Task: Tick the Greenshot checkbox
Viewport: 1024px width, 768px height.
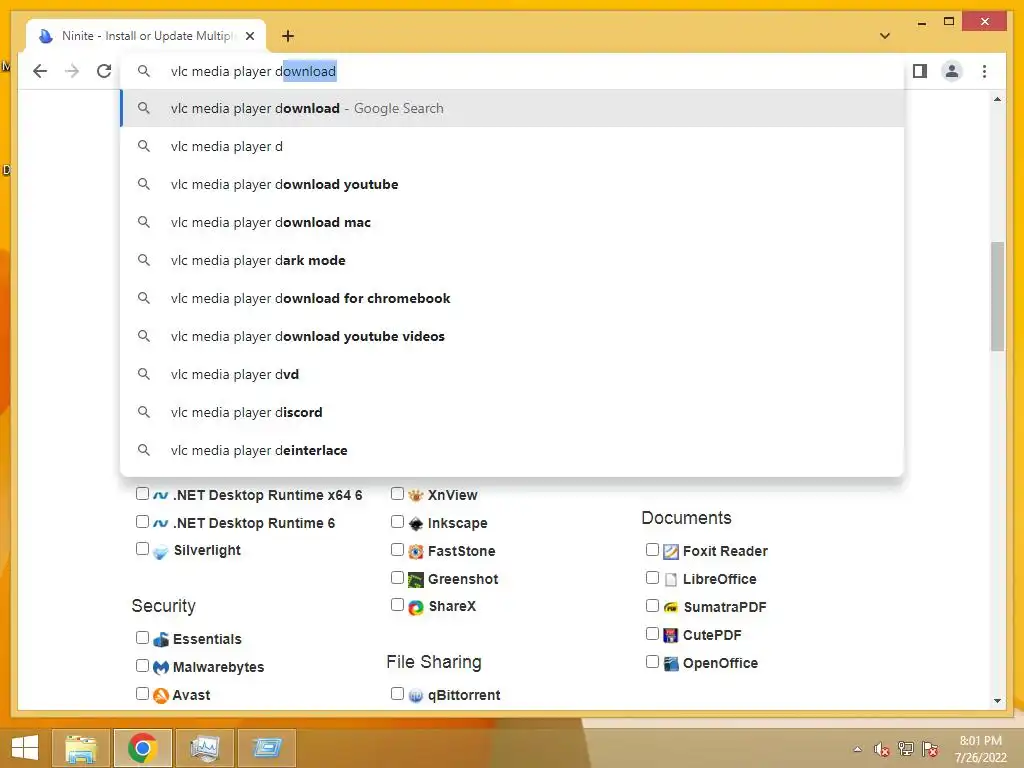Action: click(397, 578)
